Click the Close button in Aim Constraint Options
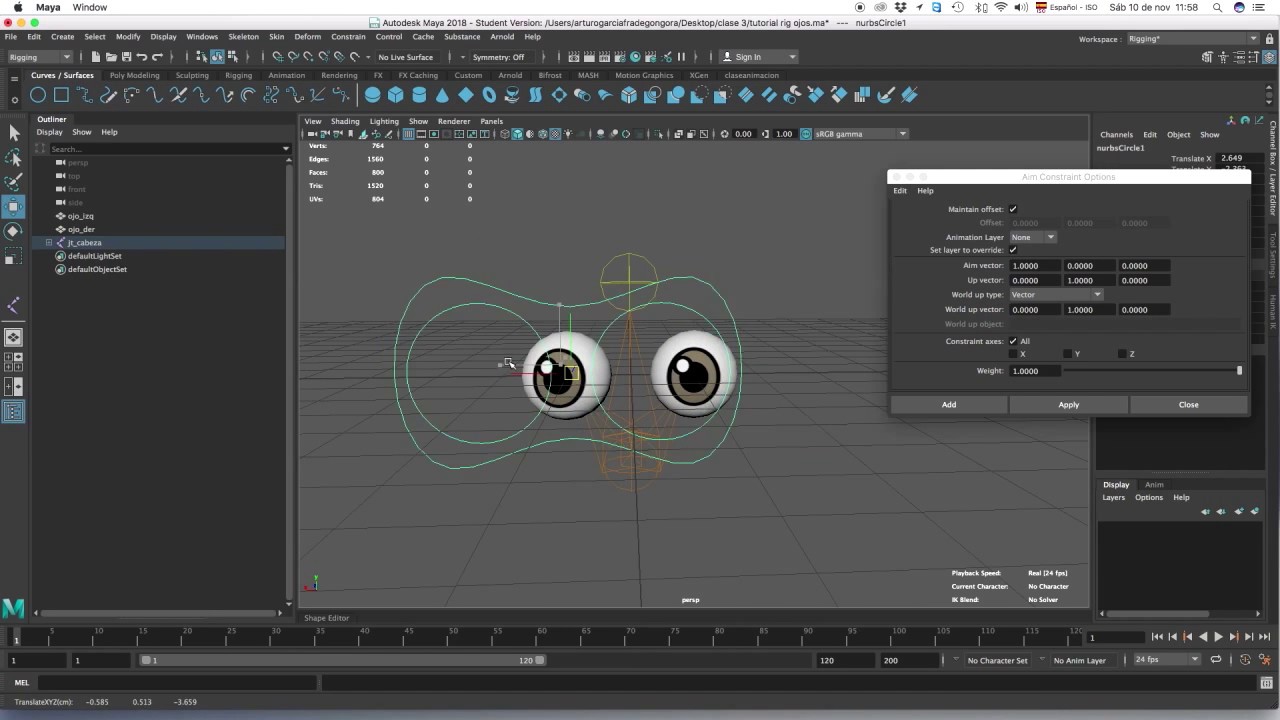1280x720 pixels. 1189,405
